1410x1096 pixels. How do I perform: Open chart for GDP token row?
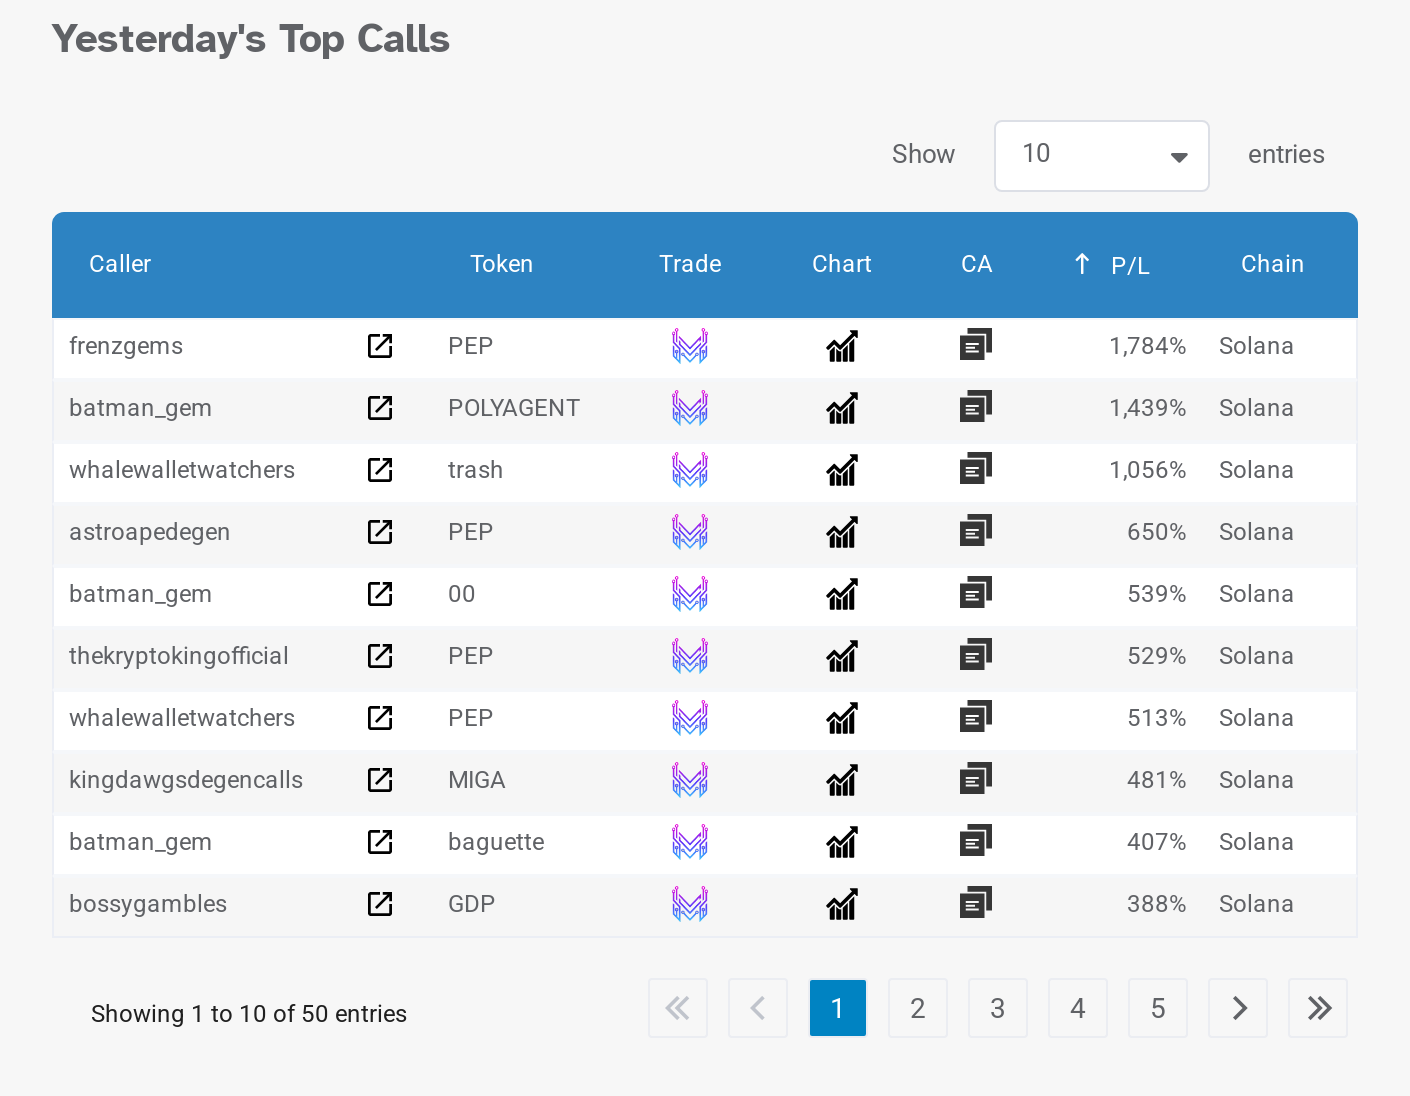pos(842,904)
